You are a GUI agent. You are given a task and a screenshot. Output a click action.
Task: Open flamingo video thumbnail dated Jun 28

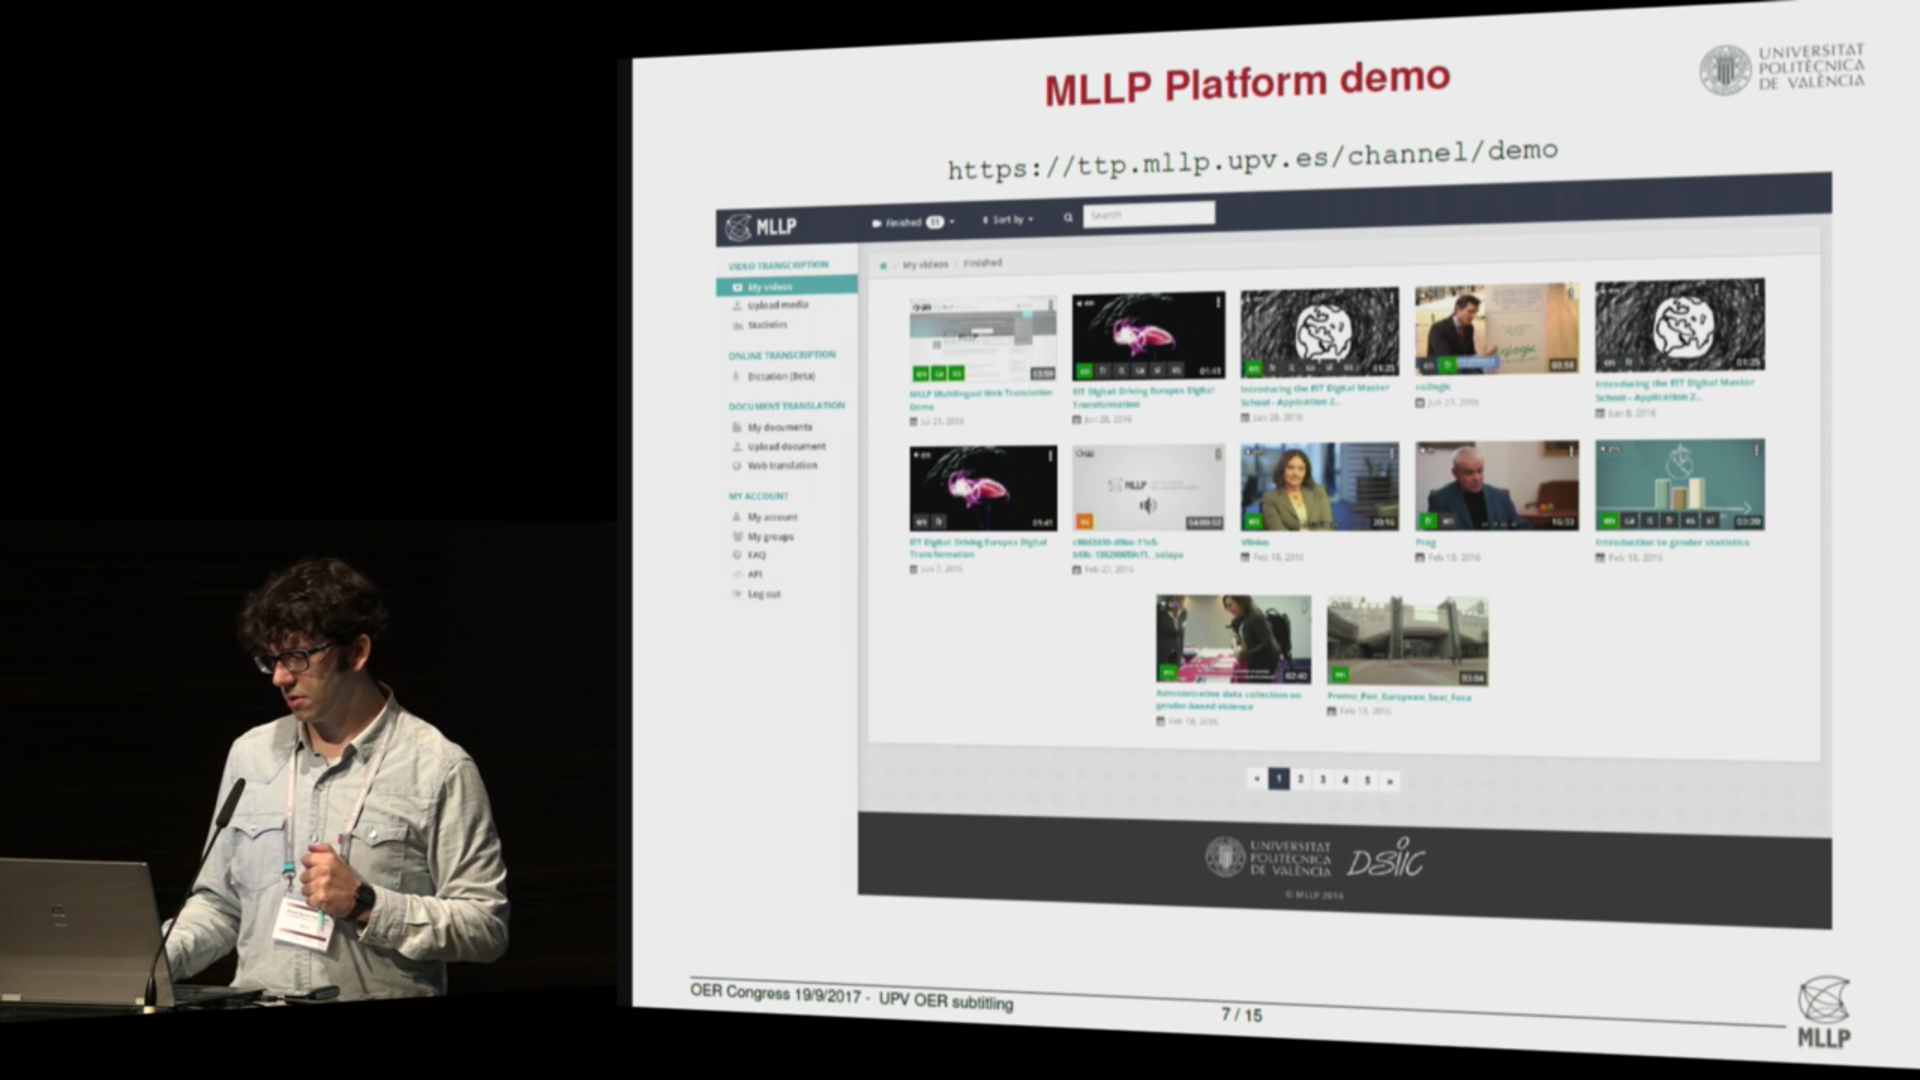1148,335
